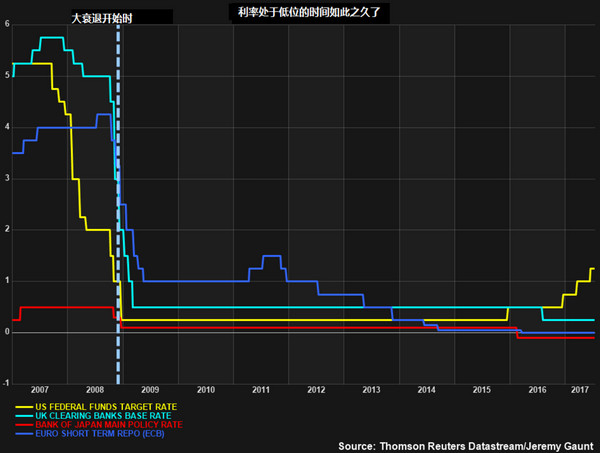This screenshot has width=600, height=453.
Task: Click the 2008 x-axis label
Action: pos(95,390)
